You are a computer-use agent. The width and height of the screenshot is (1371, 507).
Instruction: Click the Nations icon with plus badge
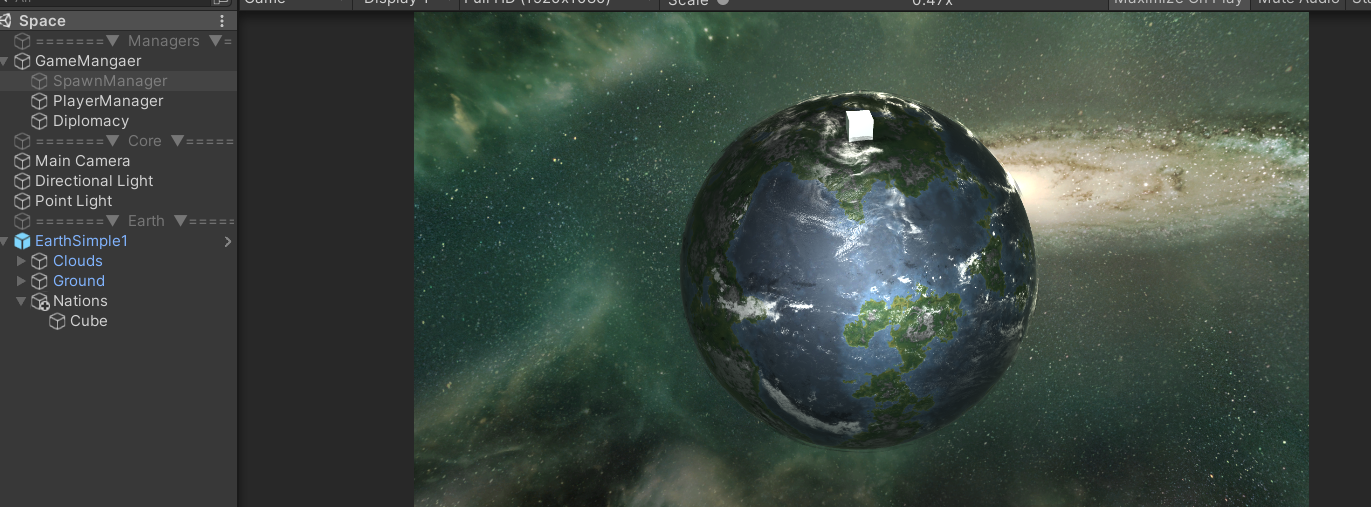point(40,302)
